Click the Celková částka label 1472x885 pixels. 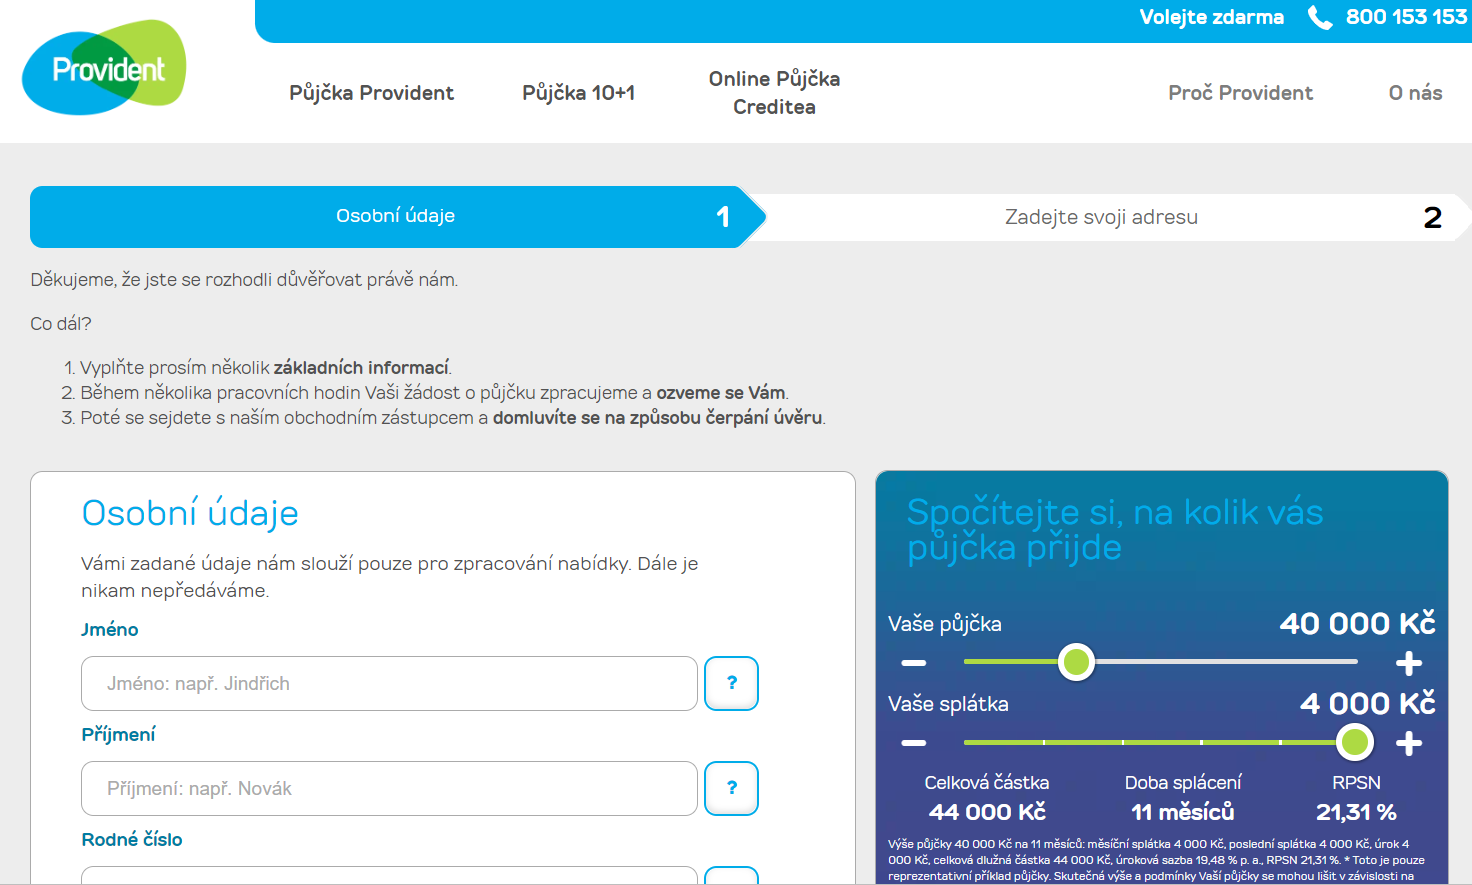[987, 782]
